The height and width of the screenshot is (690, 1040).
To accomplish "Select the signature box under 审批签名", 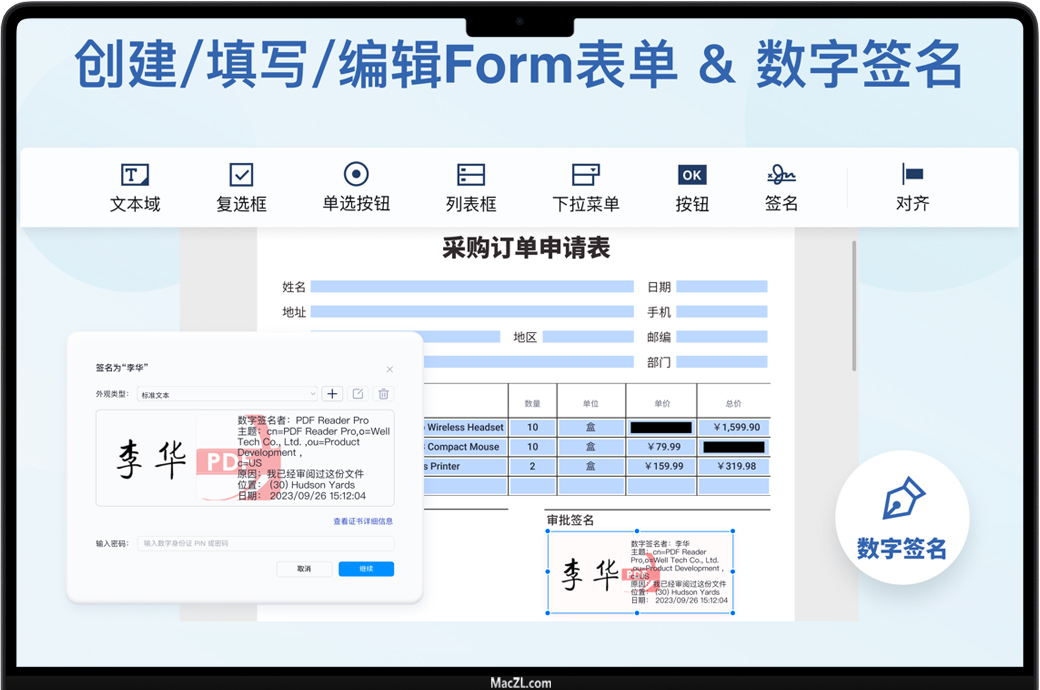I will pyautogui.click(x=640, y=572).
